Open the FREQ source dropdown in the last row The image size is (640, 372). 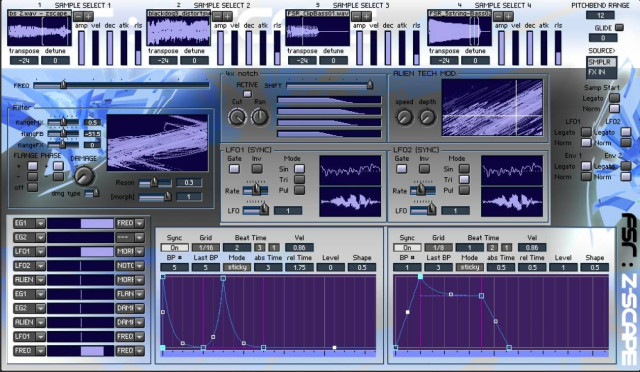click(40, 351)
